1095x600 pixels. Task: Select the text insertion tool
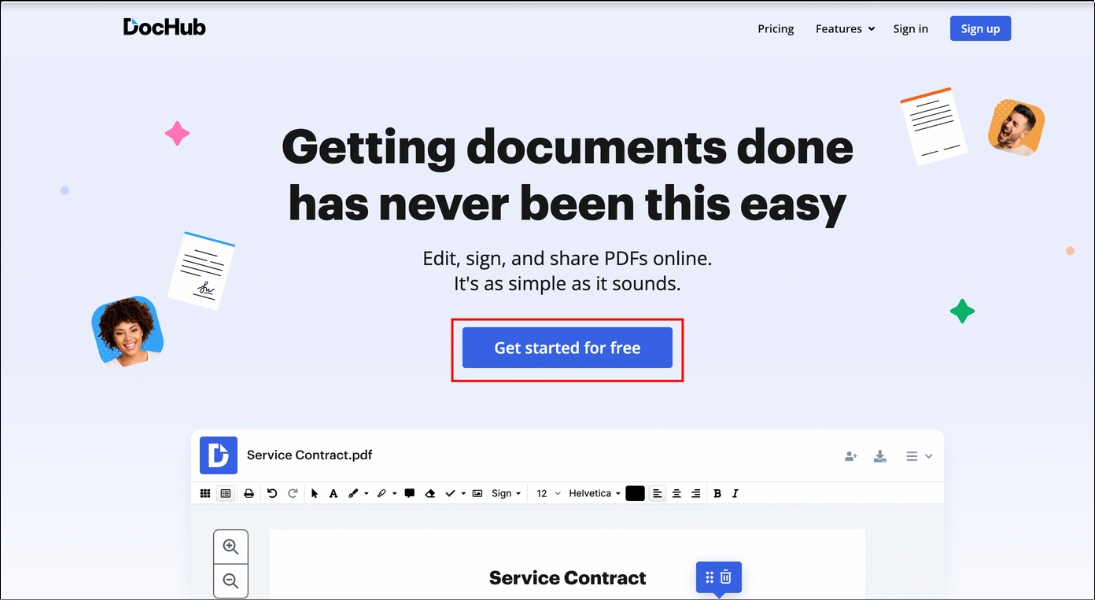(332, 492)
